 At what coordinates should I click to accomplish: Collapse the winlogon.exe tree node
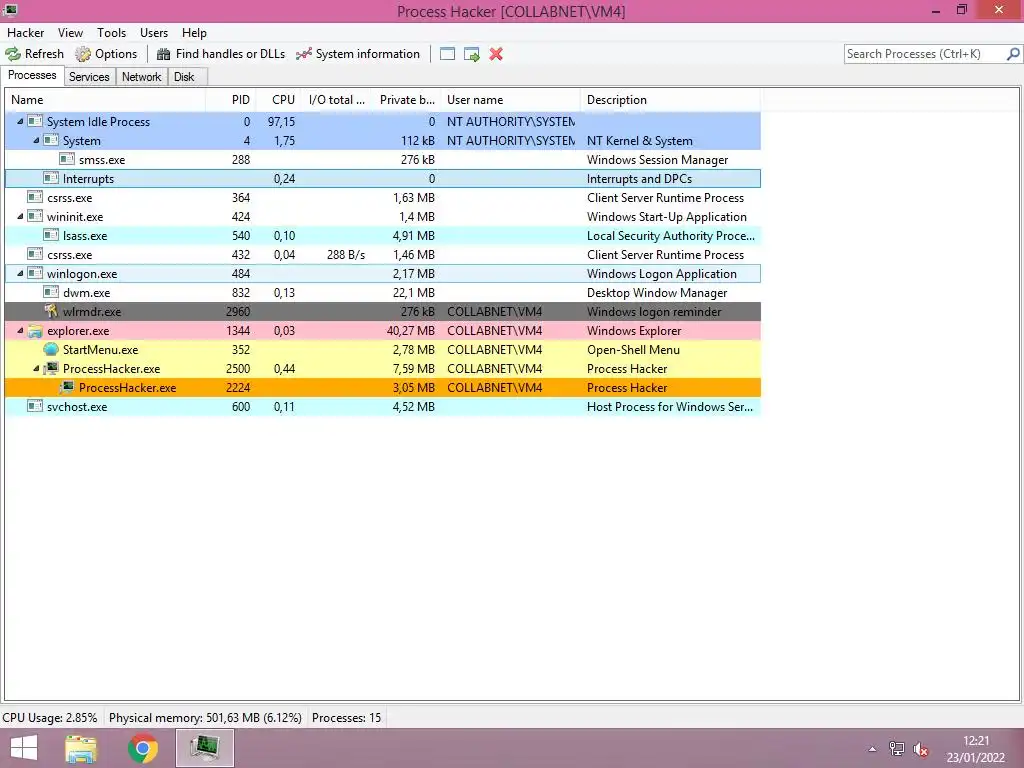20,274
